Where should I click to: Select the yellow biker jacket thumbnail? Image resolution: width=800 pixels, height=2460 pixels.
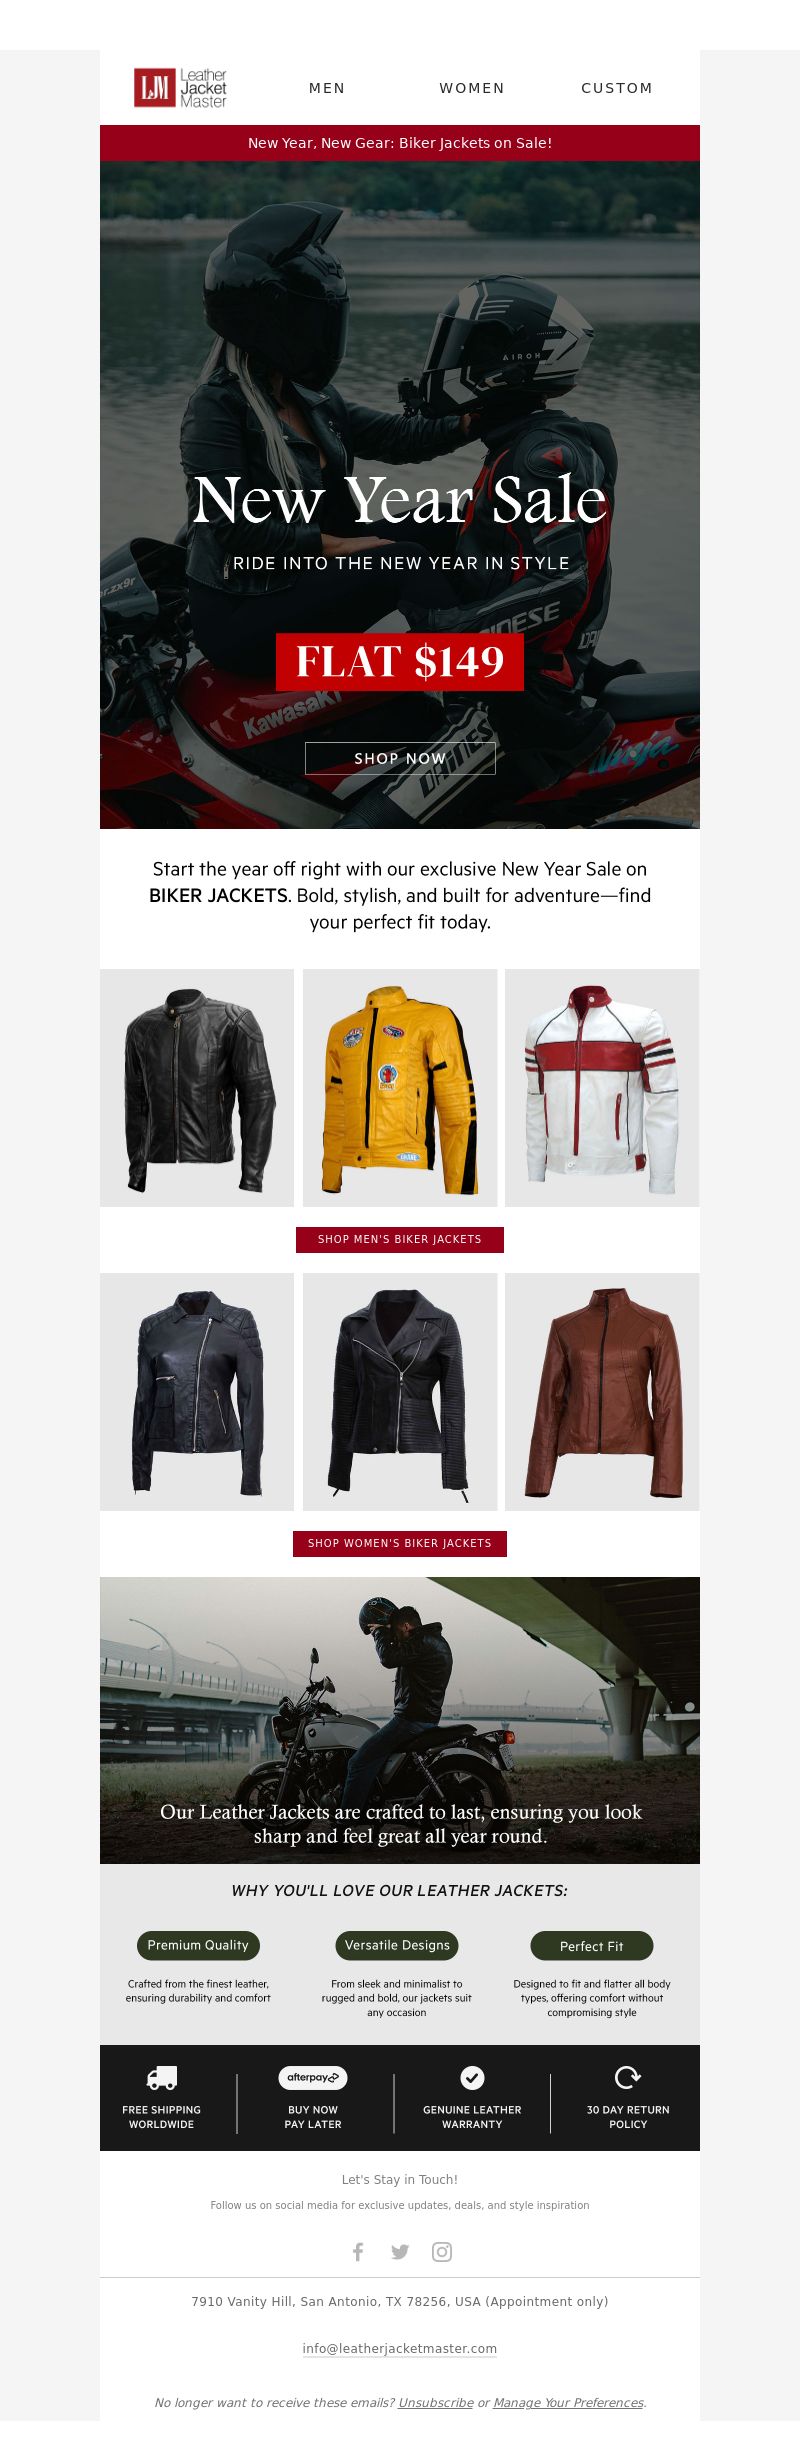(400, 1088)
